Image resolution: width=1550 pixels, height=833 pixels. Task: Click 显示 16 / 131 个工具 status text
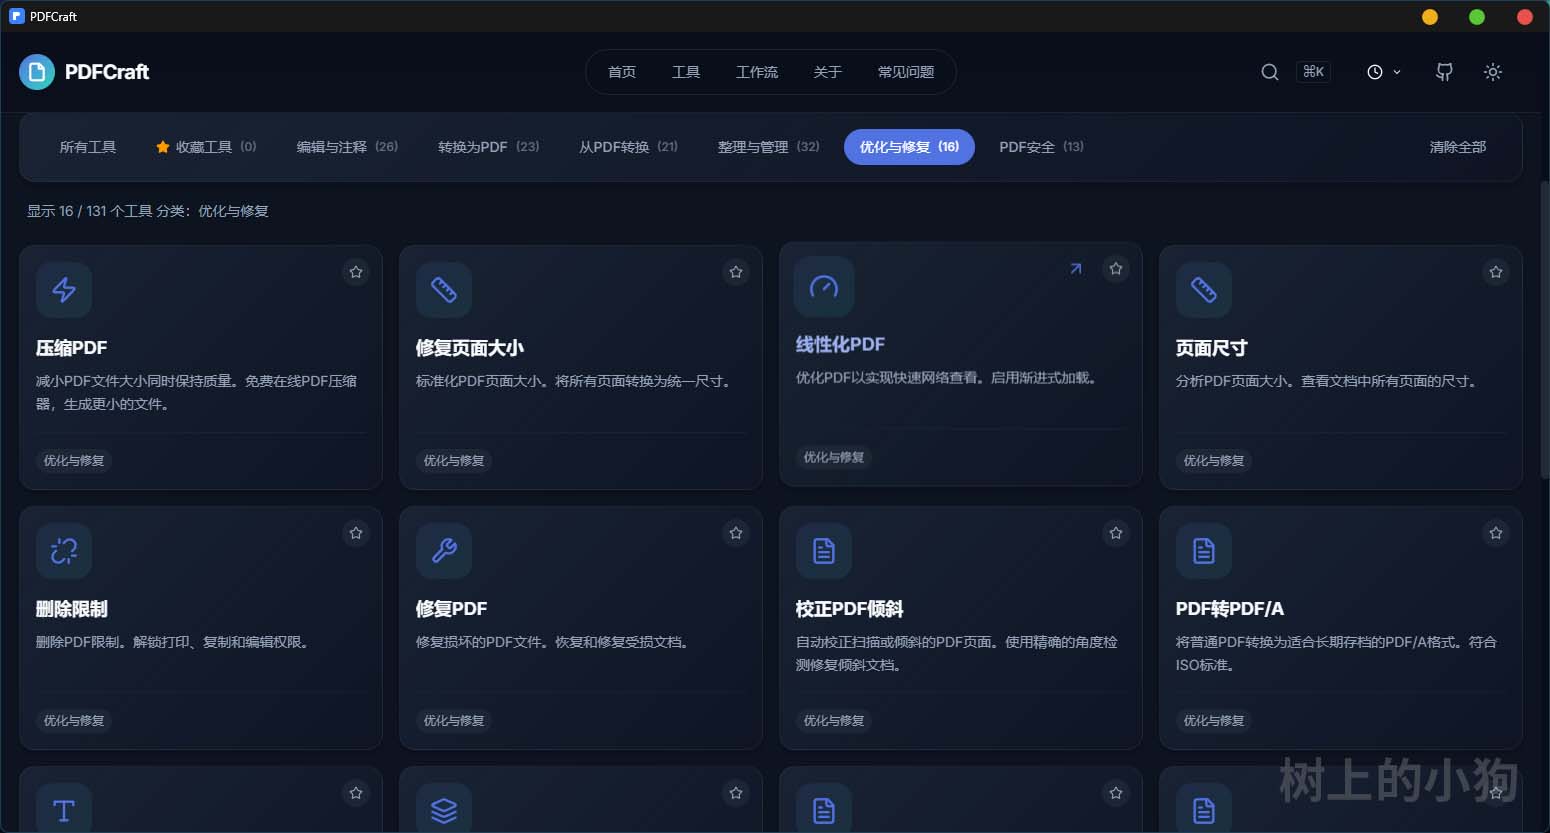pyautogui.click(x=90, y=211)
